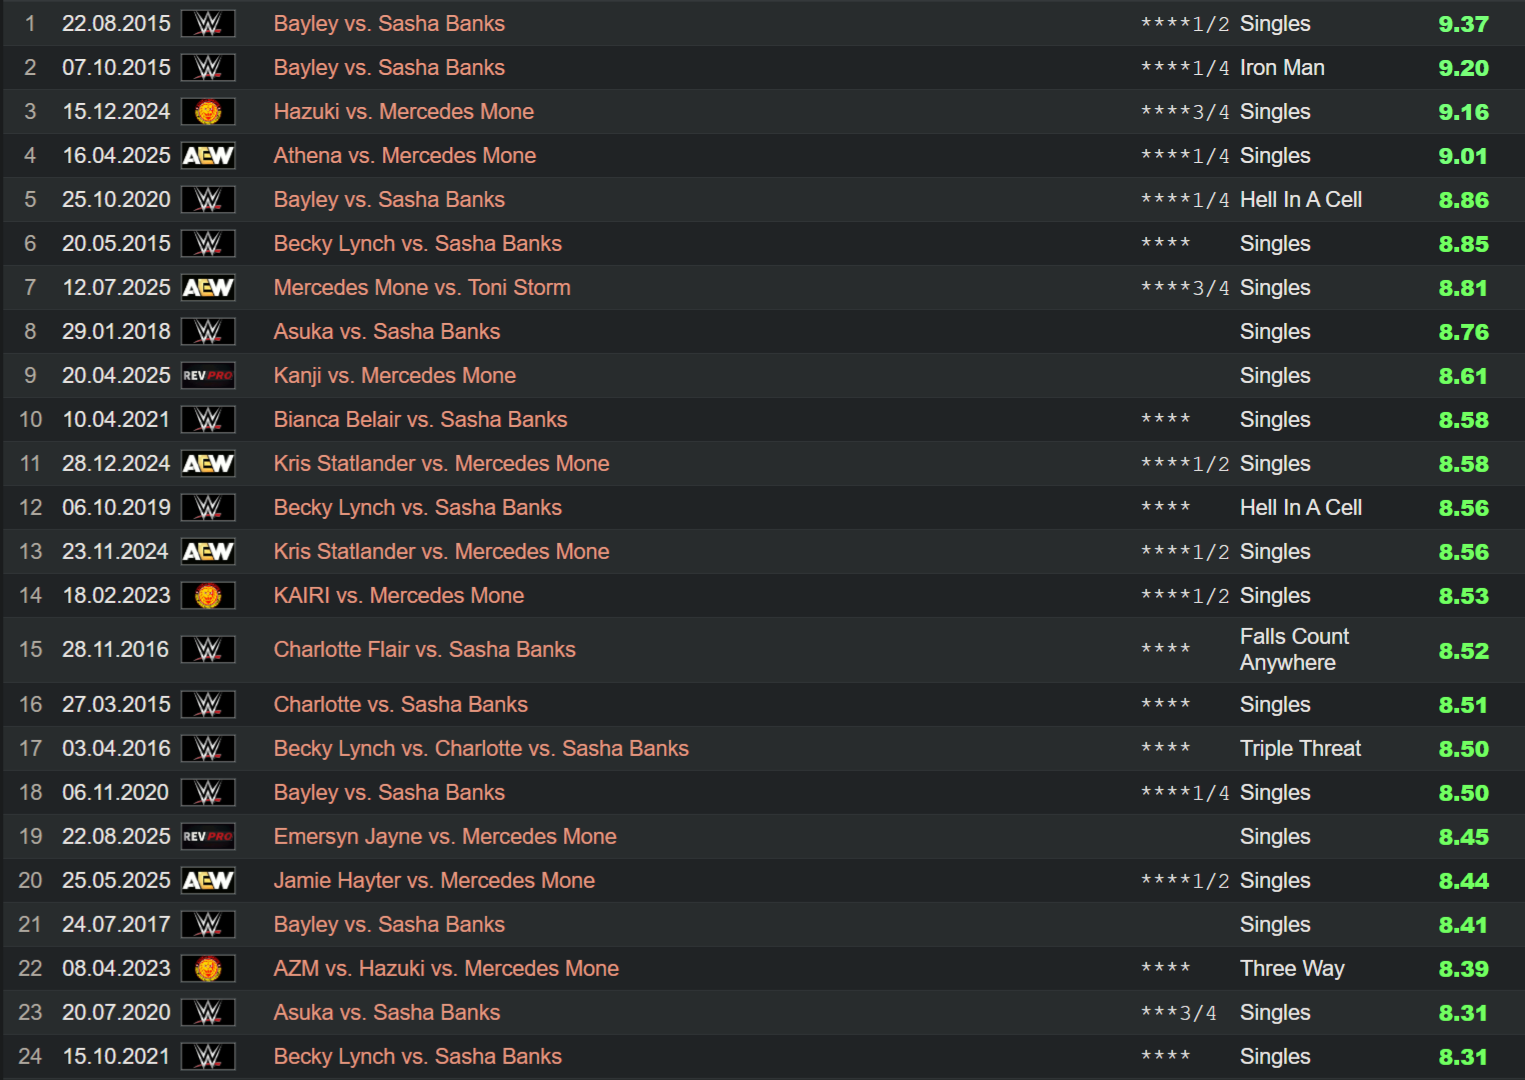Screen dimensions: 1525x1080
Task: Click the NJPW lion logo beside 08.04.2023
Action: (208, 969)
